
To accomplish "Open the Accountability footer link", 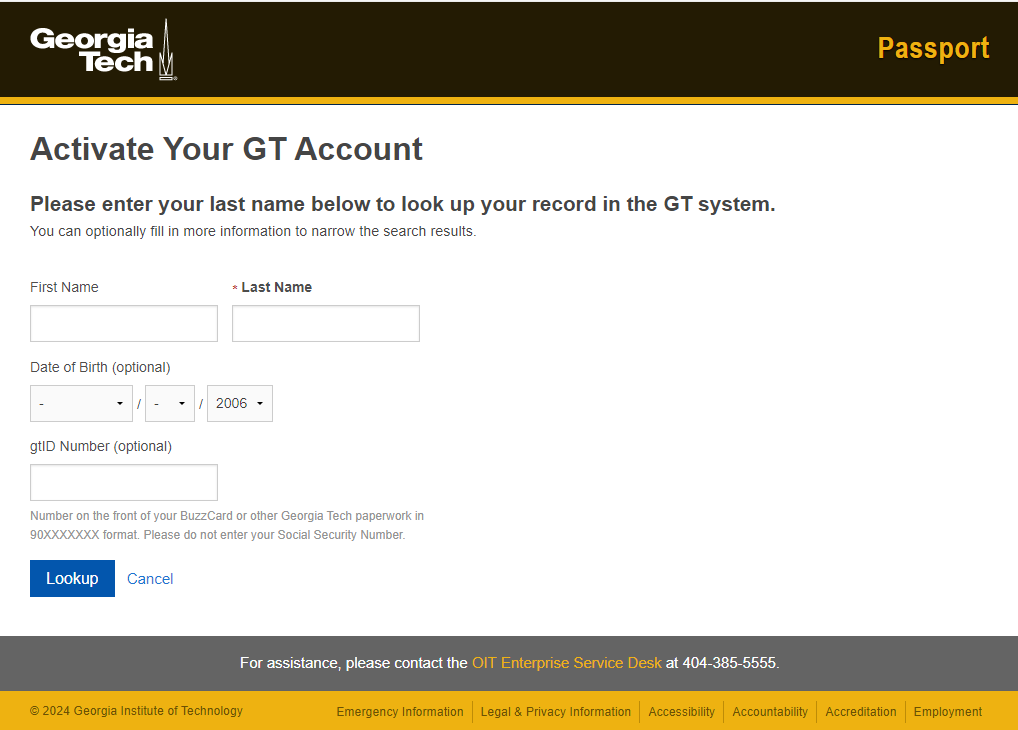I will [x=770, y=712].
